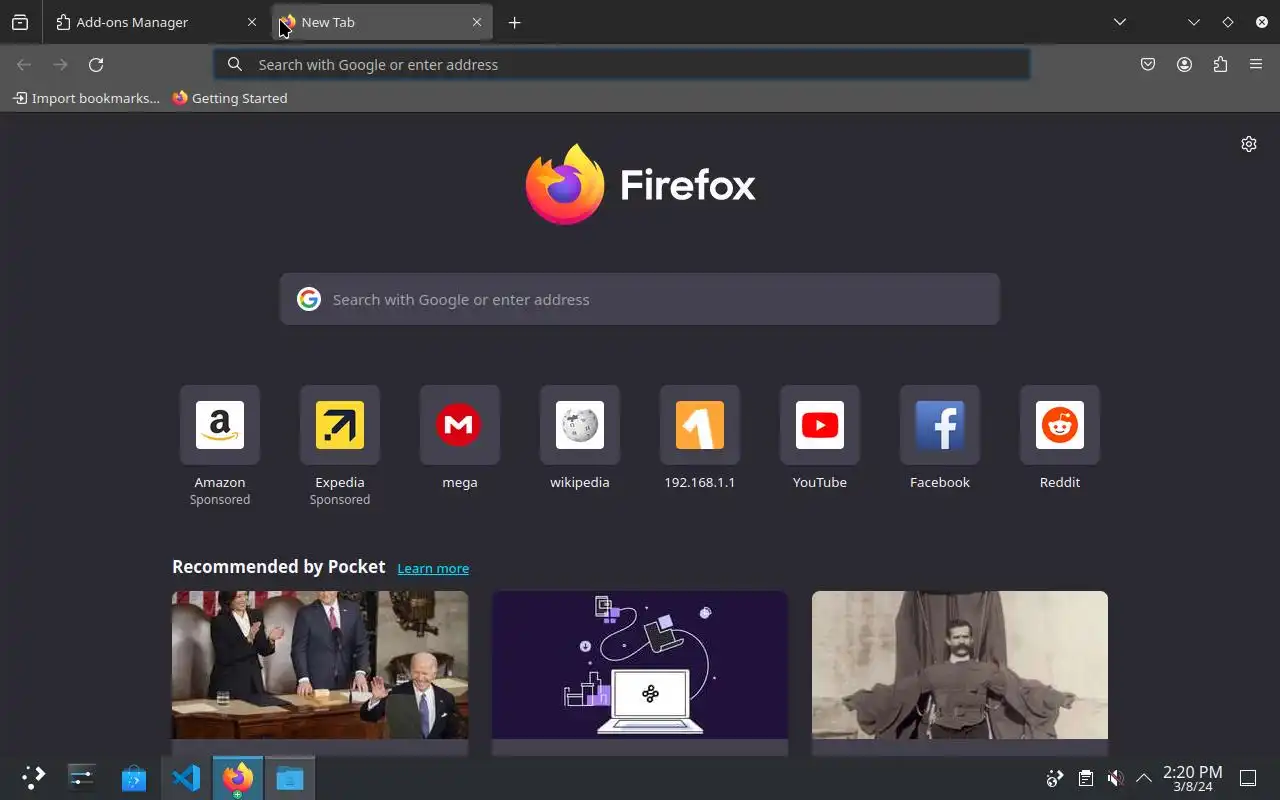Open Dolphin file manager from taskbar
1280x800 pixels.
click(290, 777)
